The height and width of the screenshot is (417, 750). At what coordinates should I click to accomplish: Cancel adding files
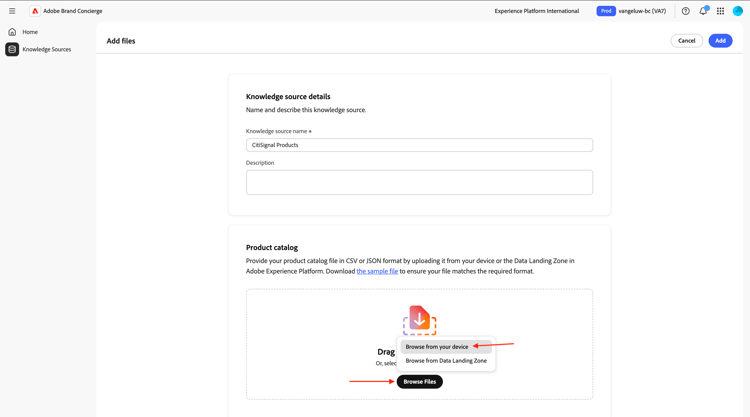(686, 41)
